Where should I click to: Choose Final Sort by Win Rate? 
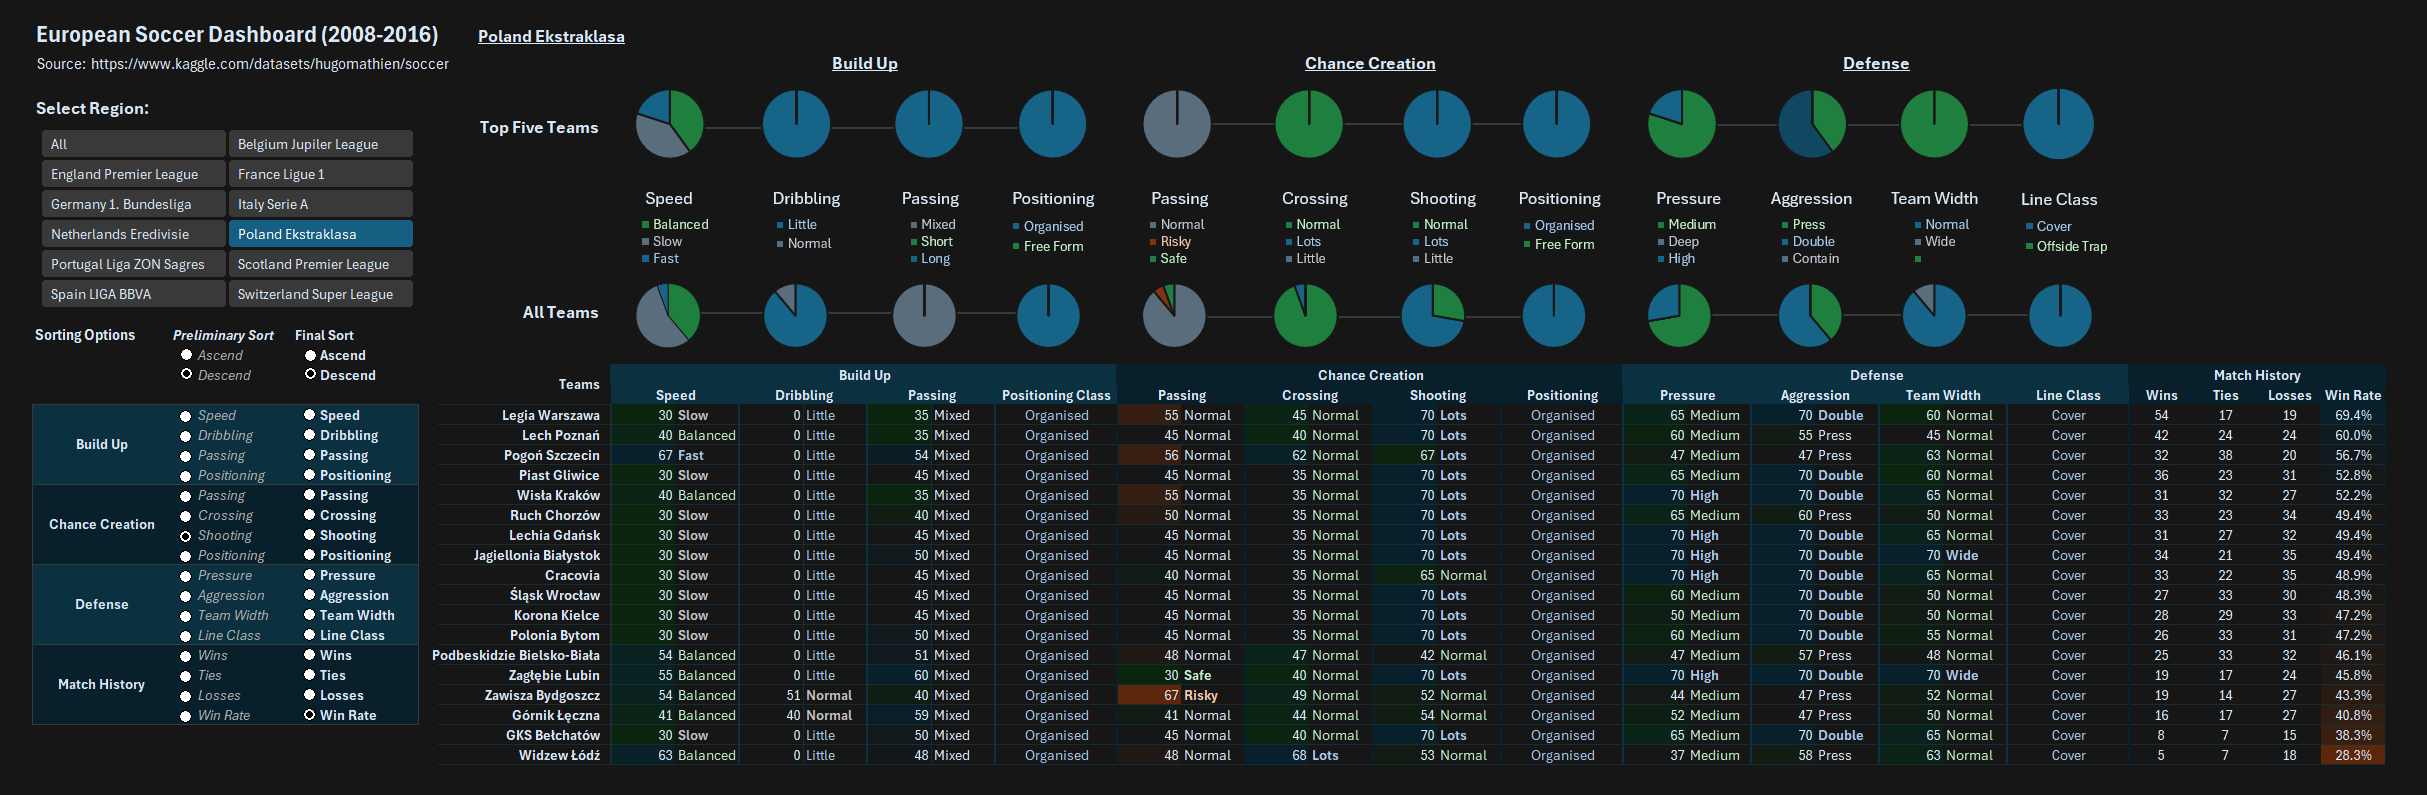pyautogui.click(x=310, y=715)
